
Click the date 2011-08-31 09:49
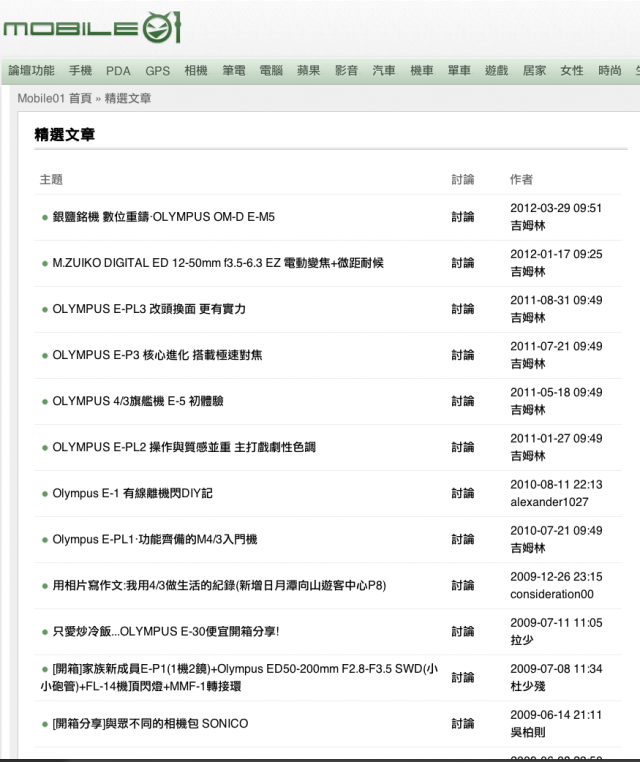(556, 300)
